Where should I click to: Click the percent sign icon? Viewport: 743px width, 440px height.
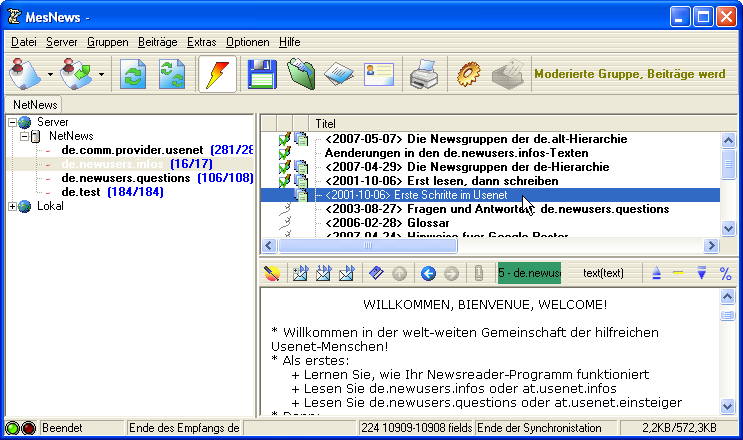click(726, 272)
